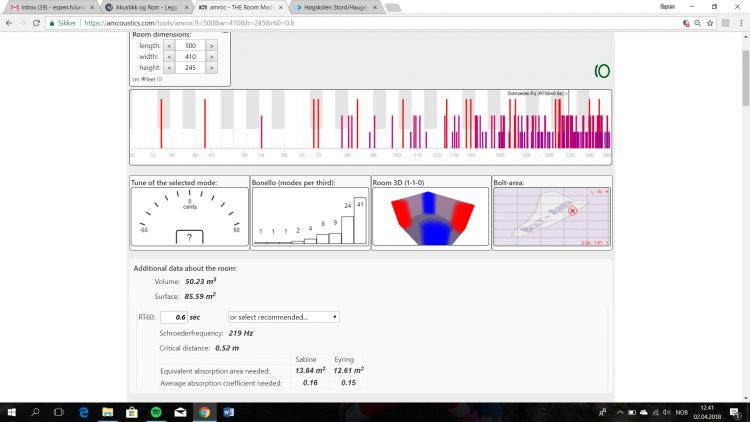Click the network icon in system tray

656,412
